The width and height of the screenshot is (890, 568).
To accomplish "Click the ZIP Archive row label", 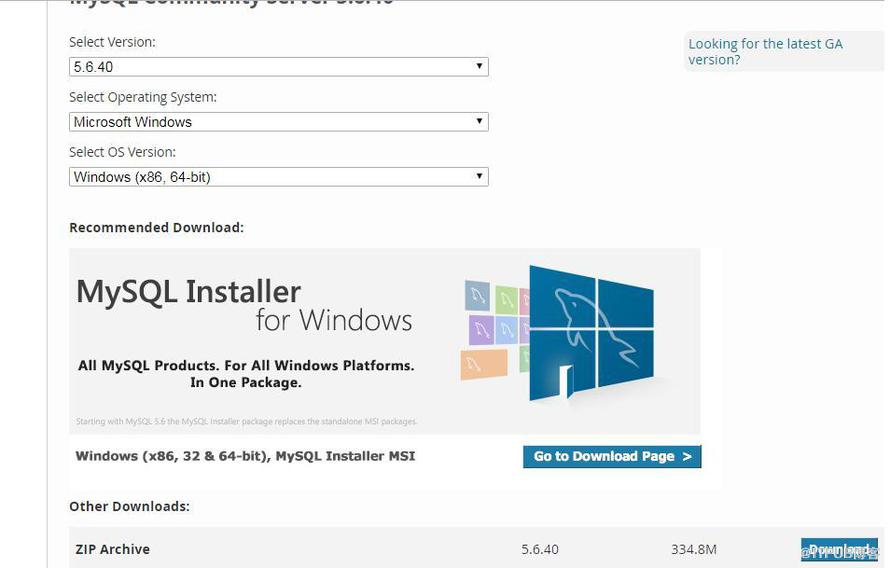I will pos(112,549).
